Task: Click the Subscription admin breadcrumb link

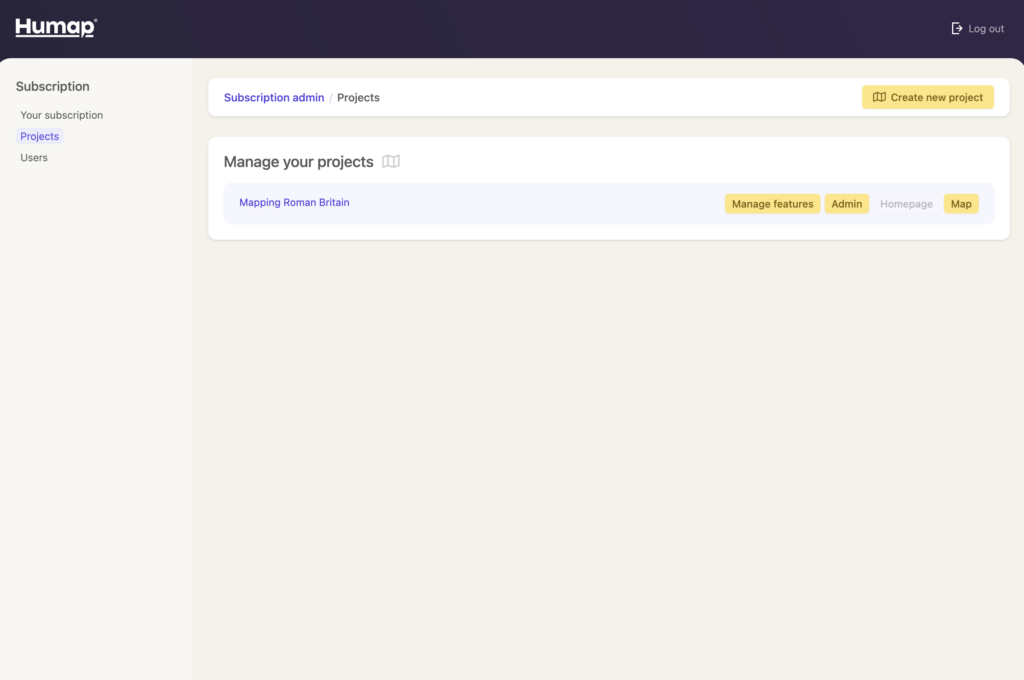Action: 274,98
